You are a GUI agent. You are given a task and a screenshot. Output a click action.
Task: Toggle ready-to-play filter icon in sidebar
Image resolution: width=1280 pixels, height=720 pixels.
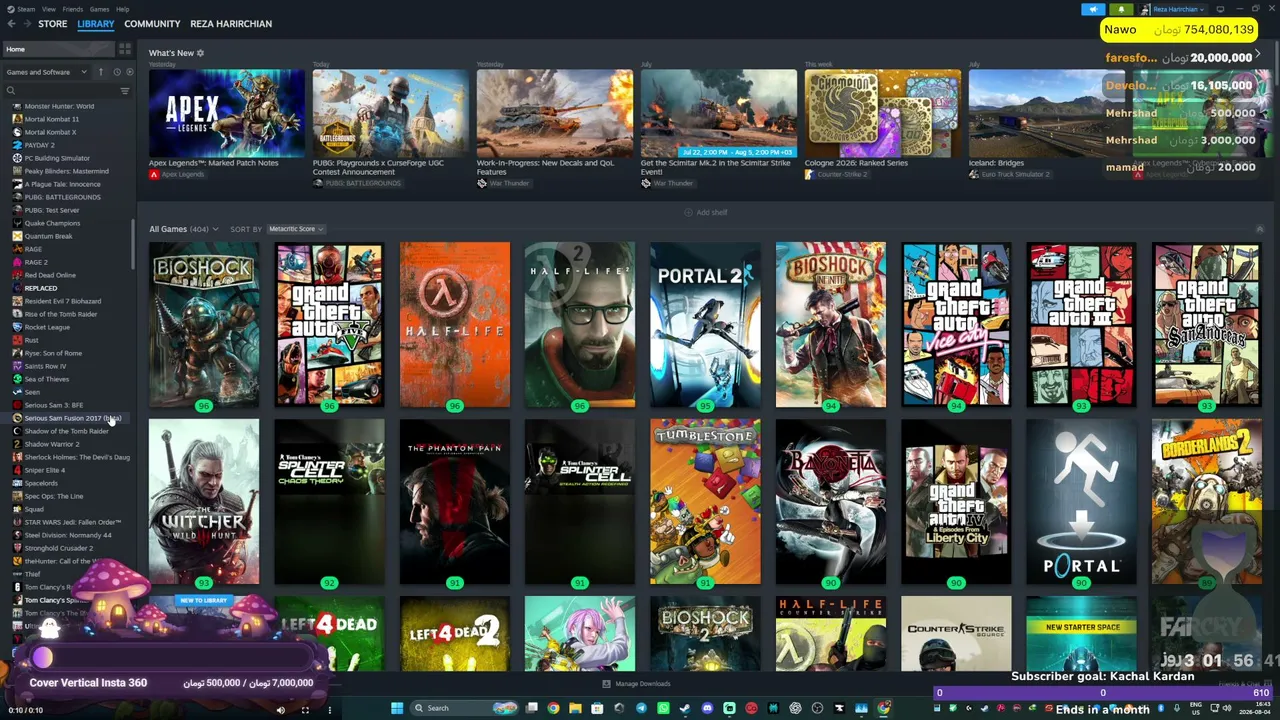pos(129,72)
